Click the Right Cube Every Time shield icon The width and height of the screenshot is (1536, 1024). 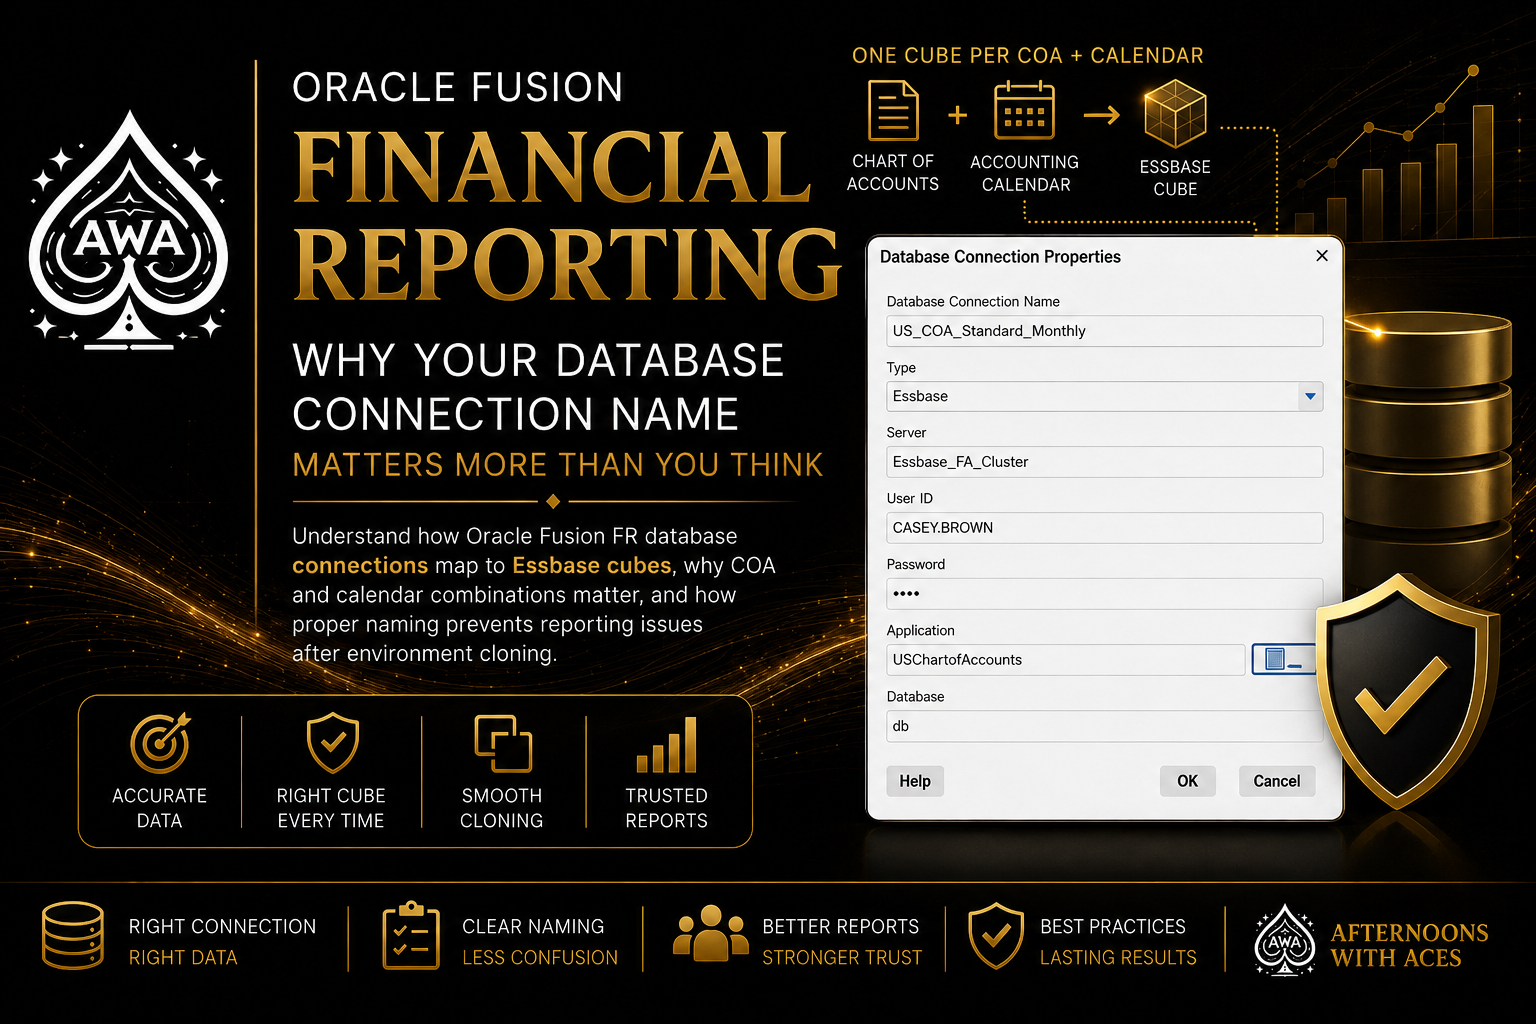(x=332, y=743)
